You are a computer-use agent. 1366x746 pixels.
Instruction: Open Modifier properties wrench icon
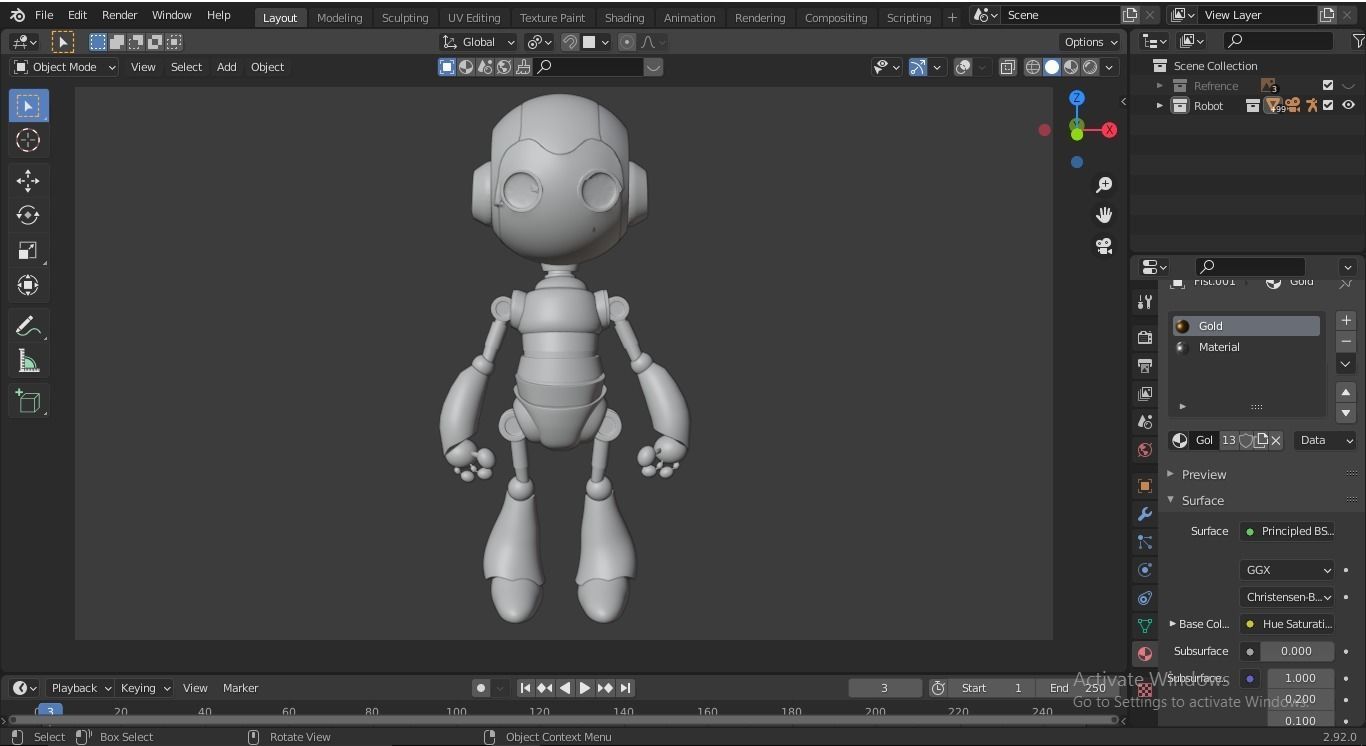pyautogui.click(x=1145, y=514)
